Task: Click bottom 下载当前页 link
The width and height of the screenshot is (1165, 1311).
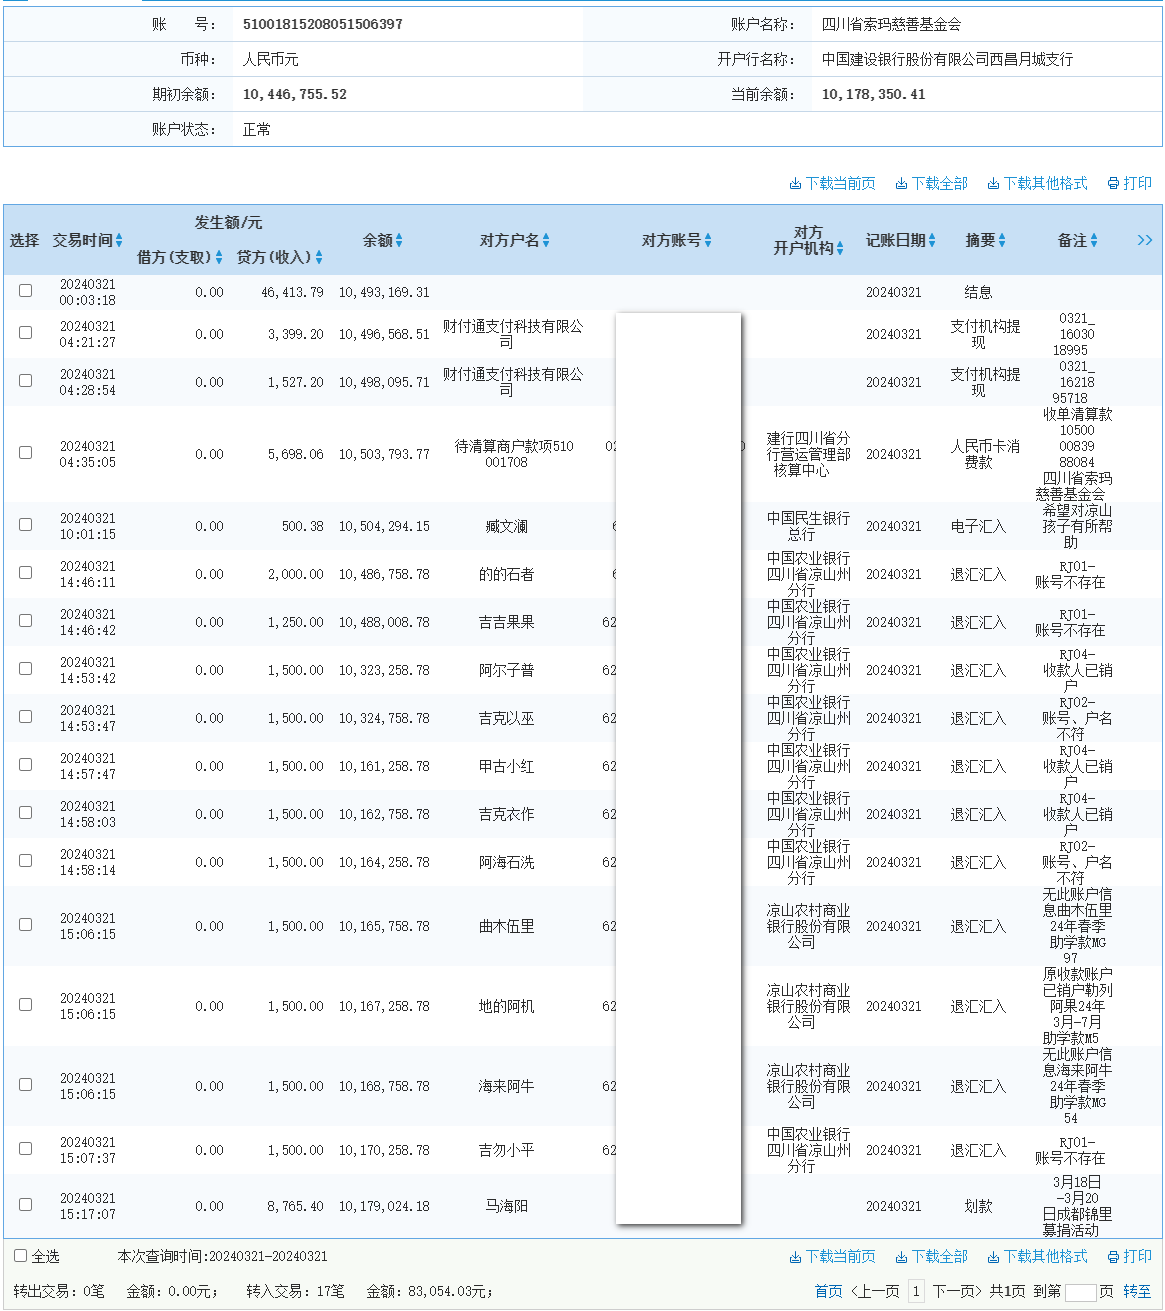Action: click(x=841, y=1257)
